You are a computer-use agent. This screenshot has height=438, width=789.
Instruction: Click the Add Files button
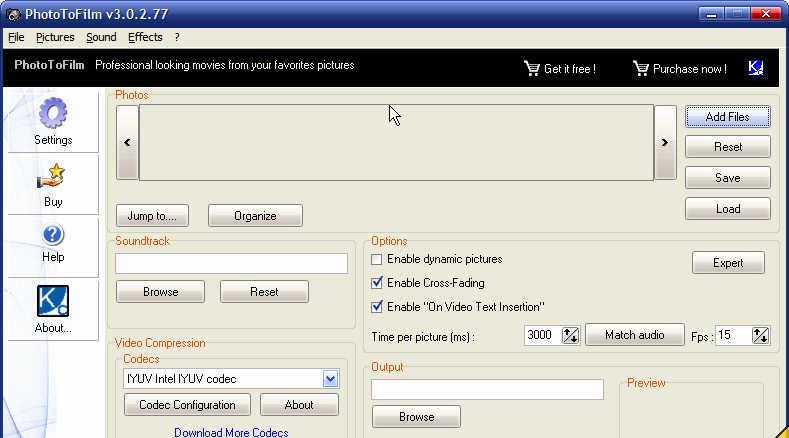pyautogui.click(x=728, y=117)
